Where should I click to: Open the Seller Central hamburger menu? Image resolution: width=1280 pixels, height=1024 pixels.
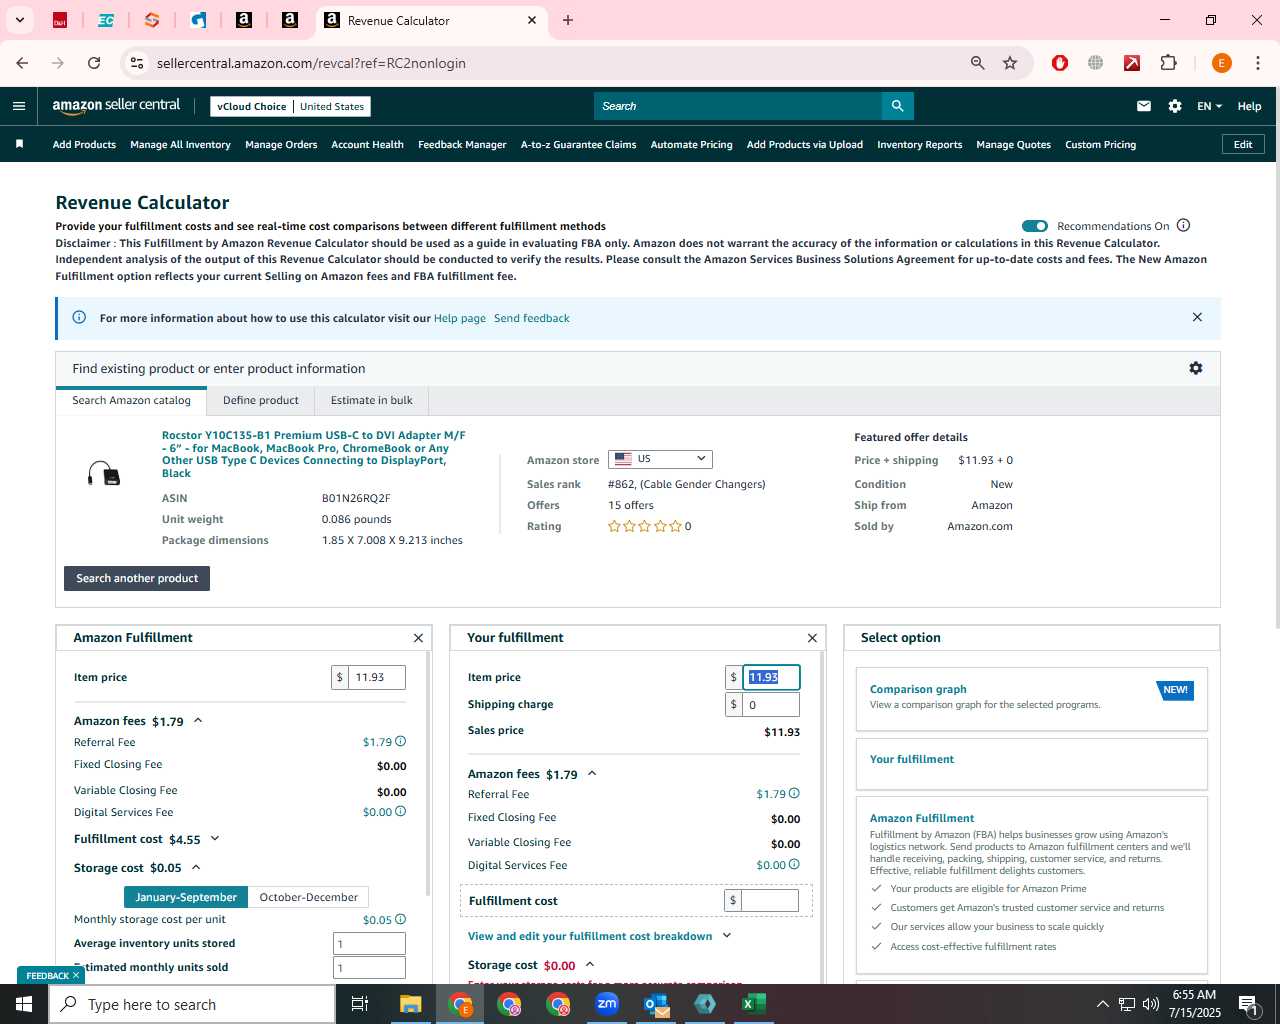pos(19,106)
